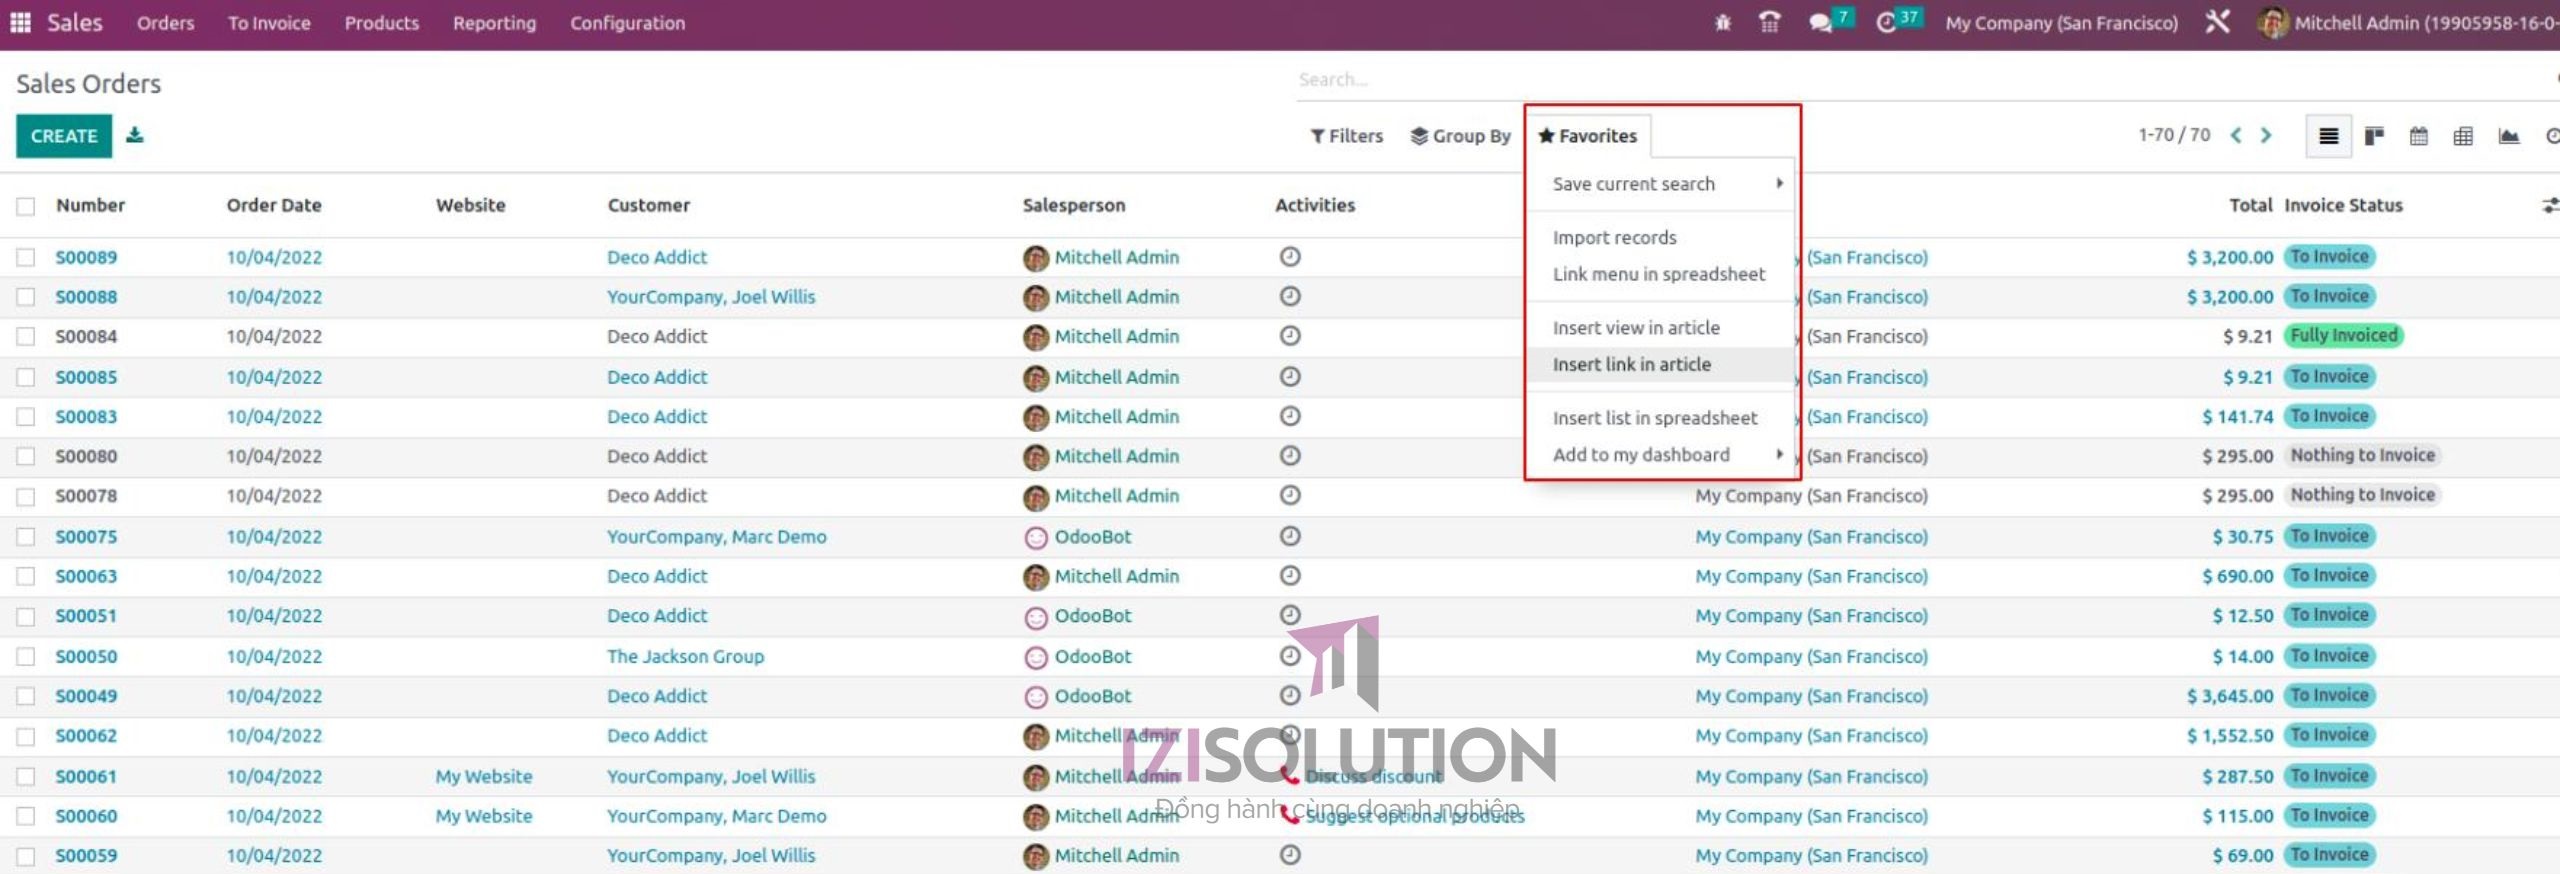
Task: Check the box for order S00080
Action: point(25,456)
